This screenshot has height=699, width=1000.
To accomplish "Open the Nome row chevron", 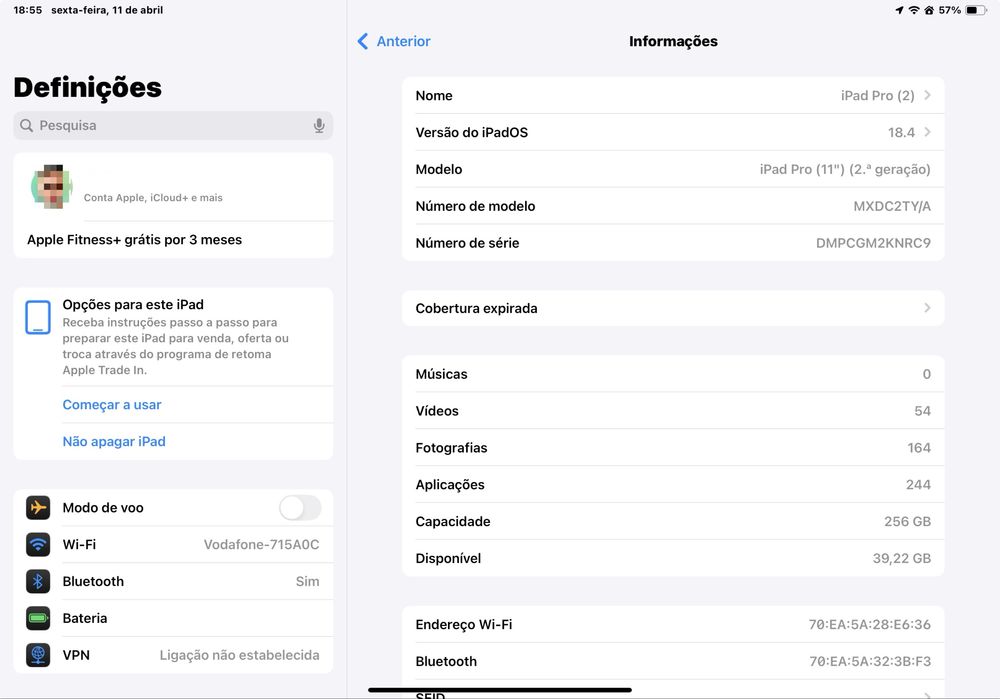I will 927,95.
